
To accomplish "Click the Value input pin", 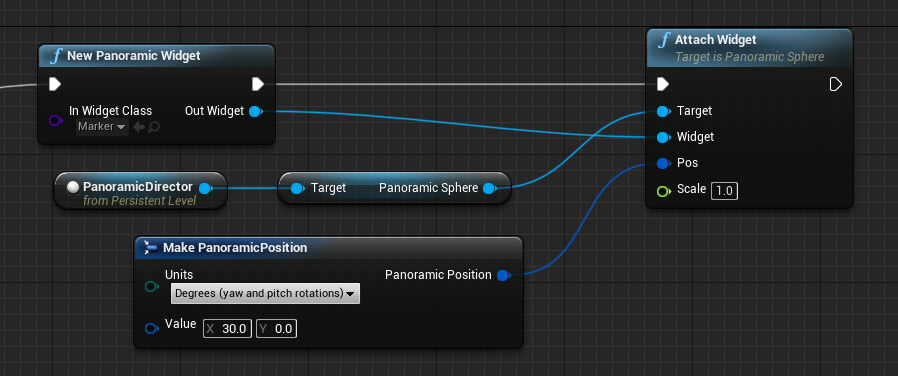I will [151, 328].
